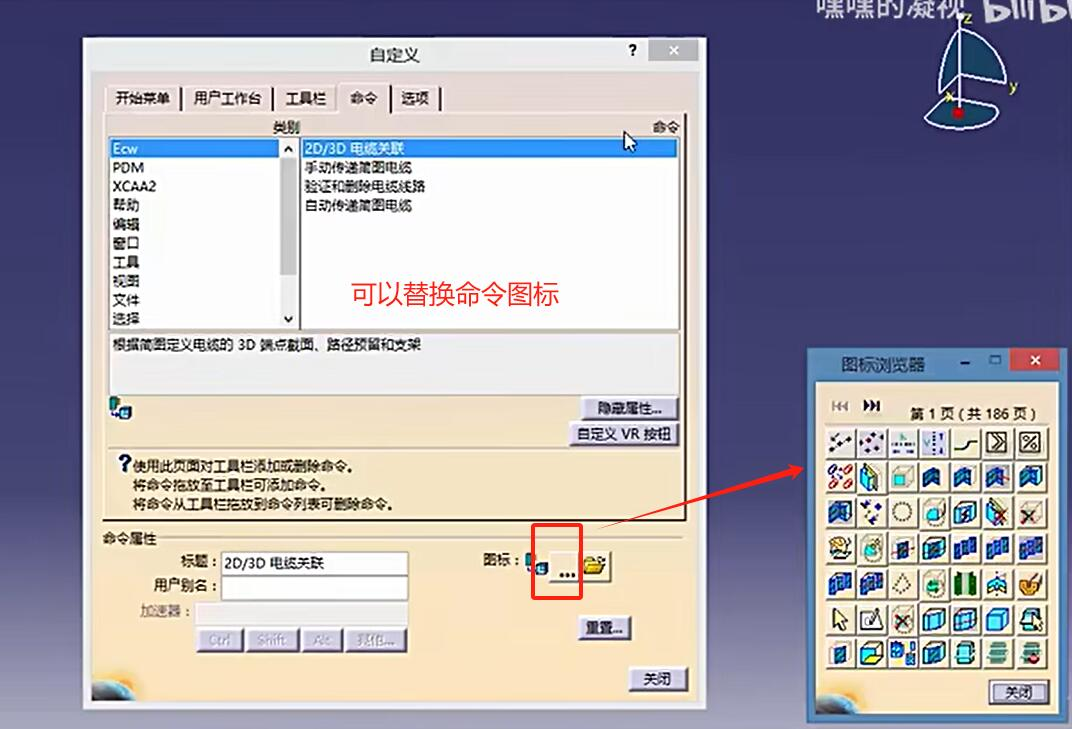Switch to the 用户工作台 tab

(x=227, y=98)
